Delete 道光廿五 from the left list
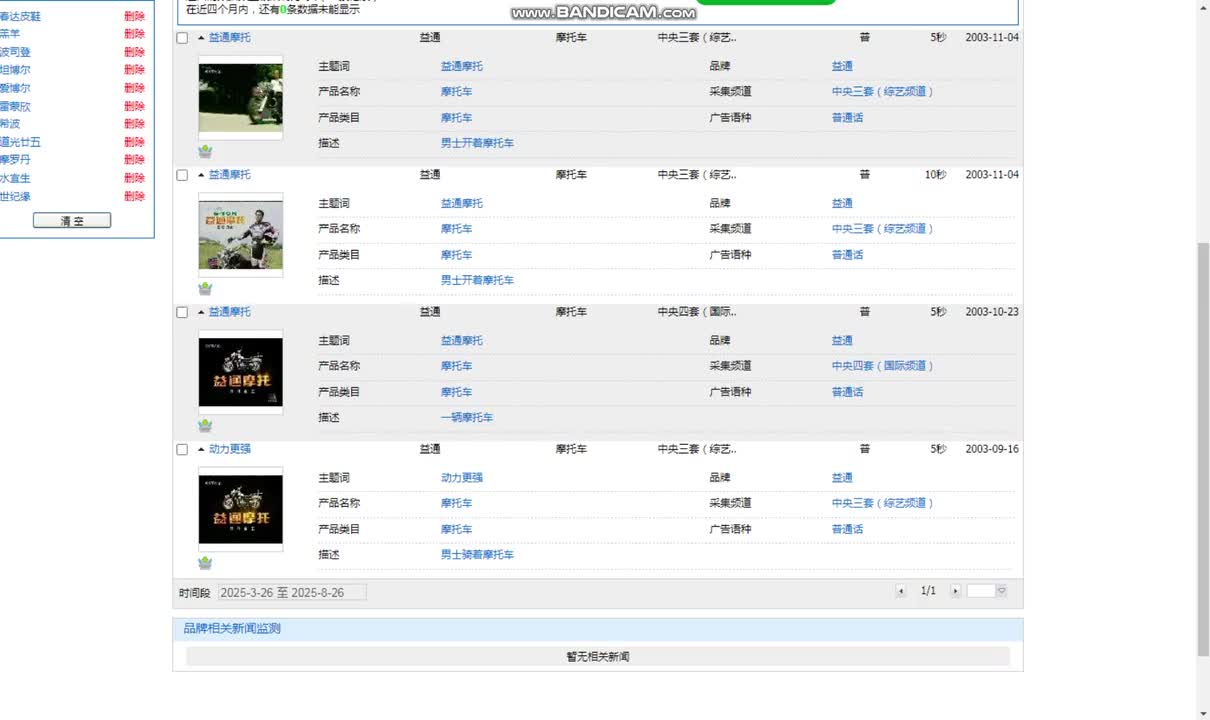Viewport: 1210px width, 720px height. [x=134, y=142]
